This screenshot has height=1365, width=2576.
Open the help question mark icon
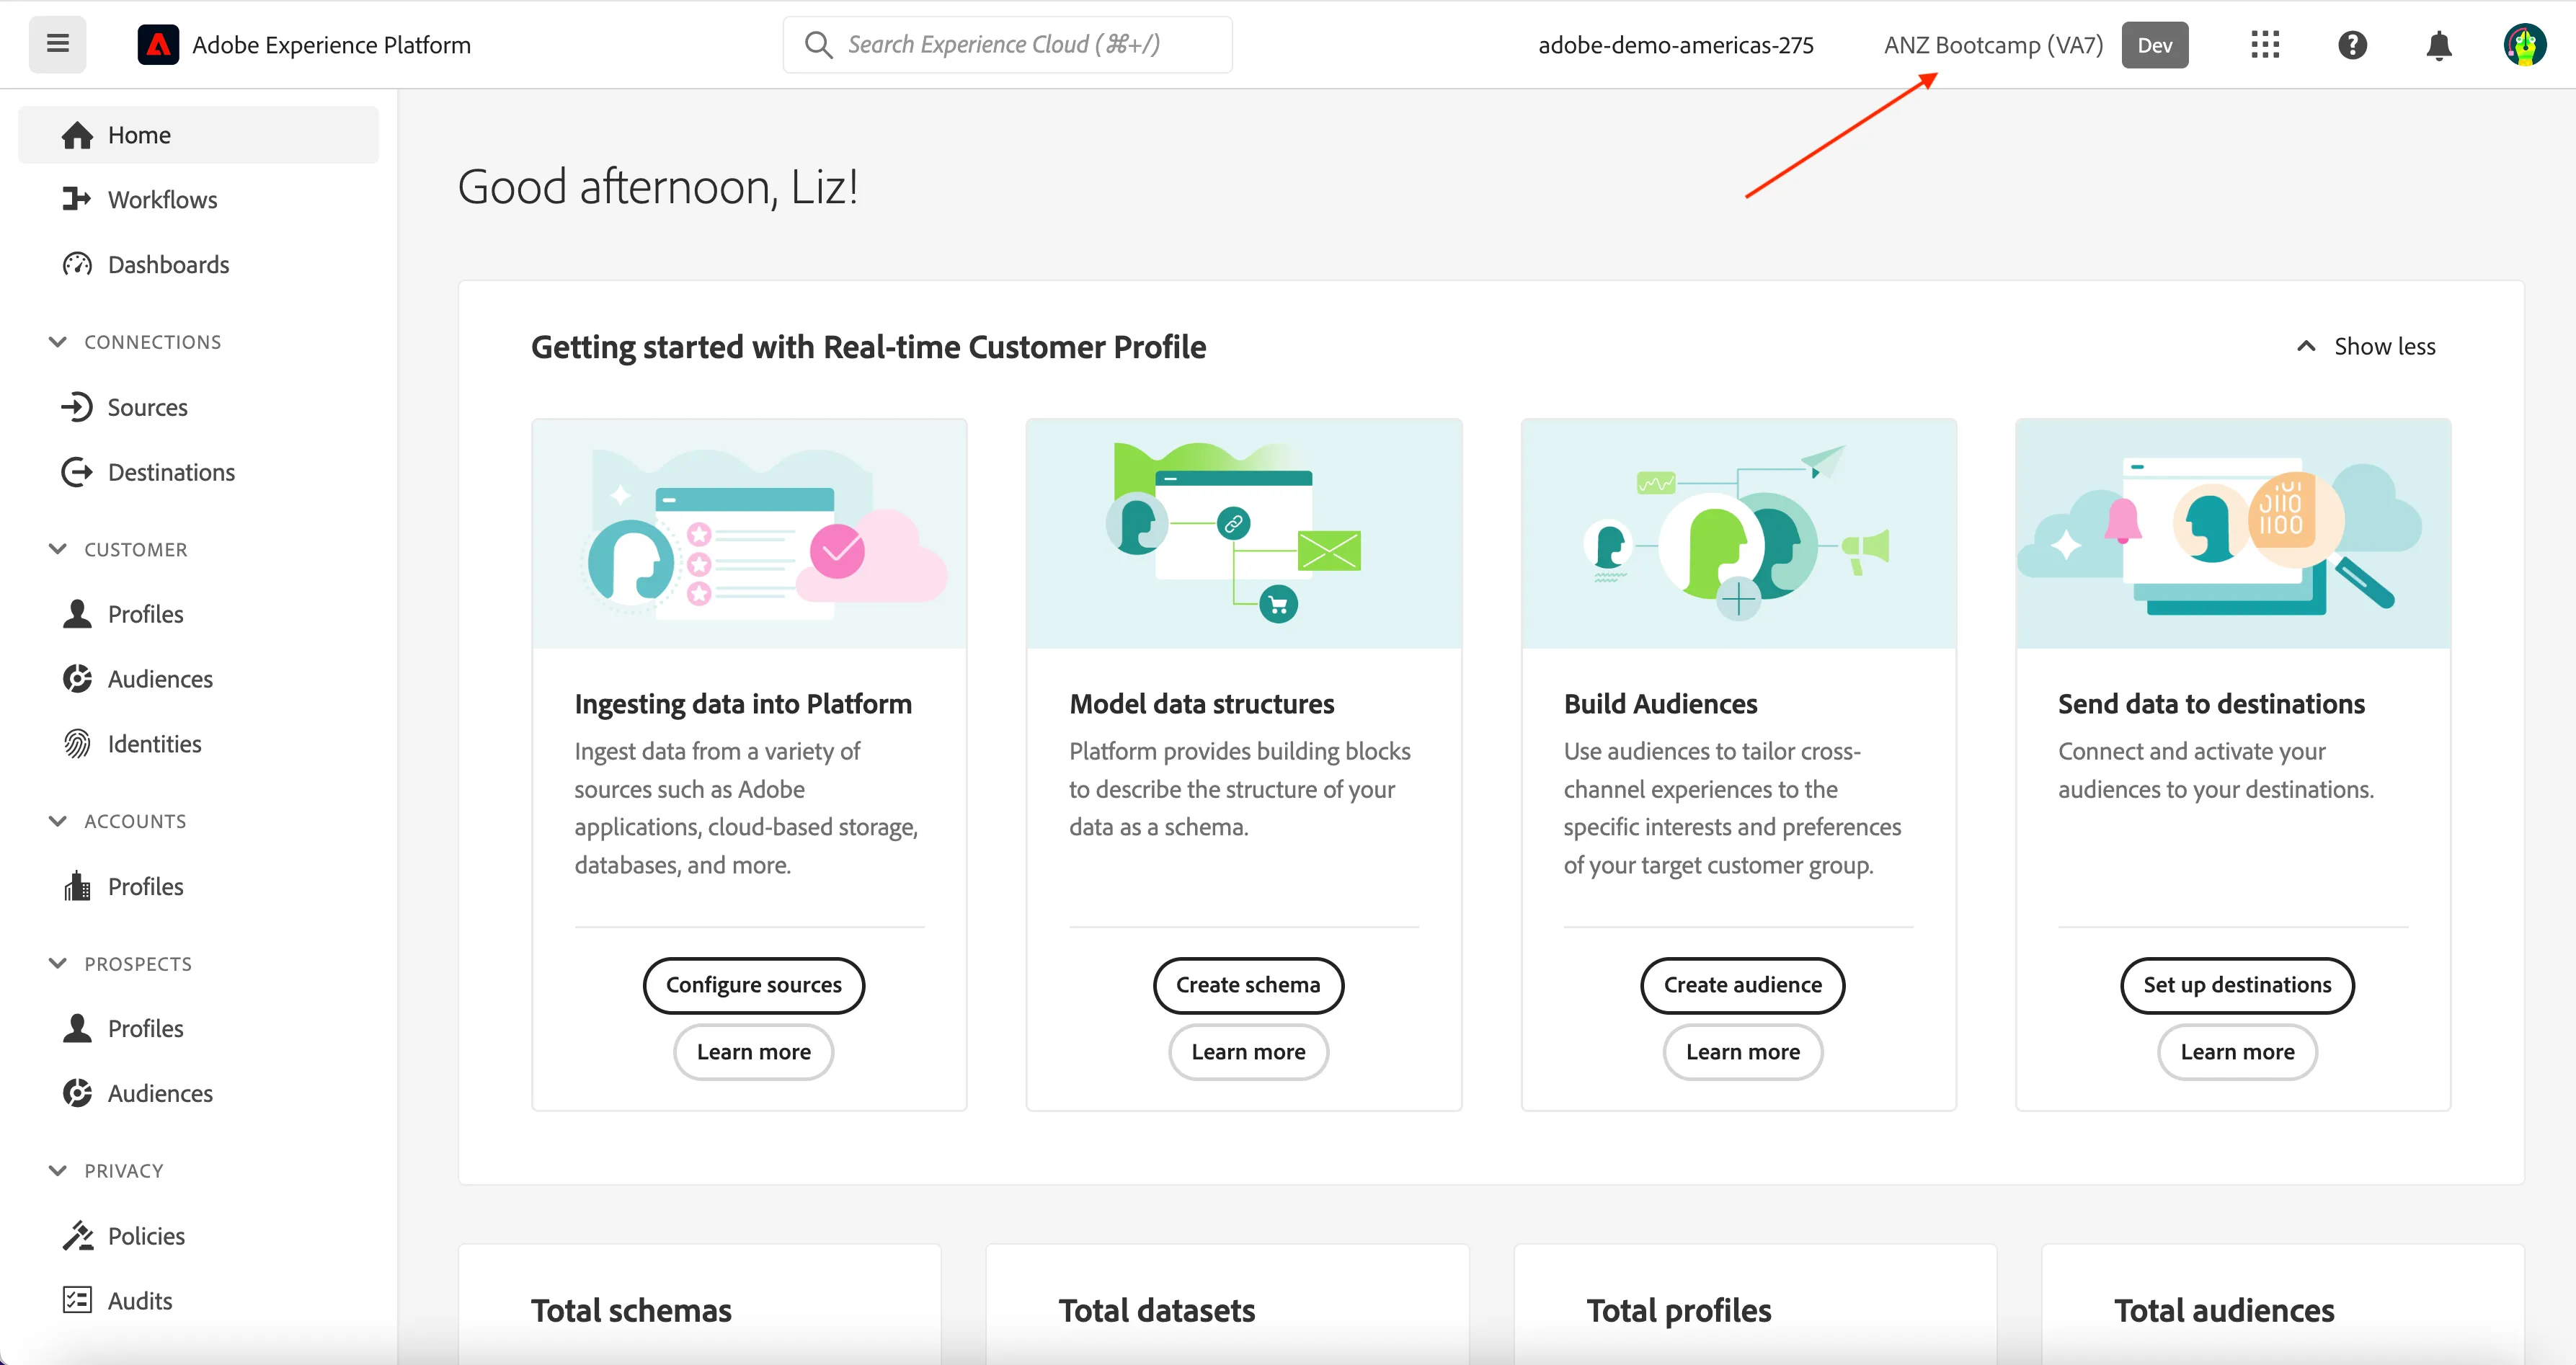2352,45
